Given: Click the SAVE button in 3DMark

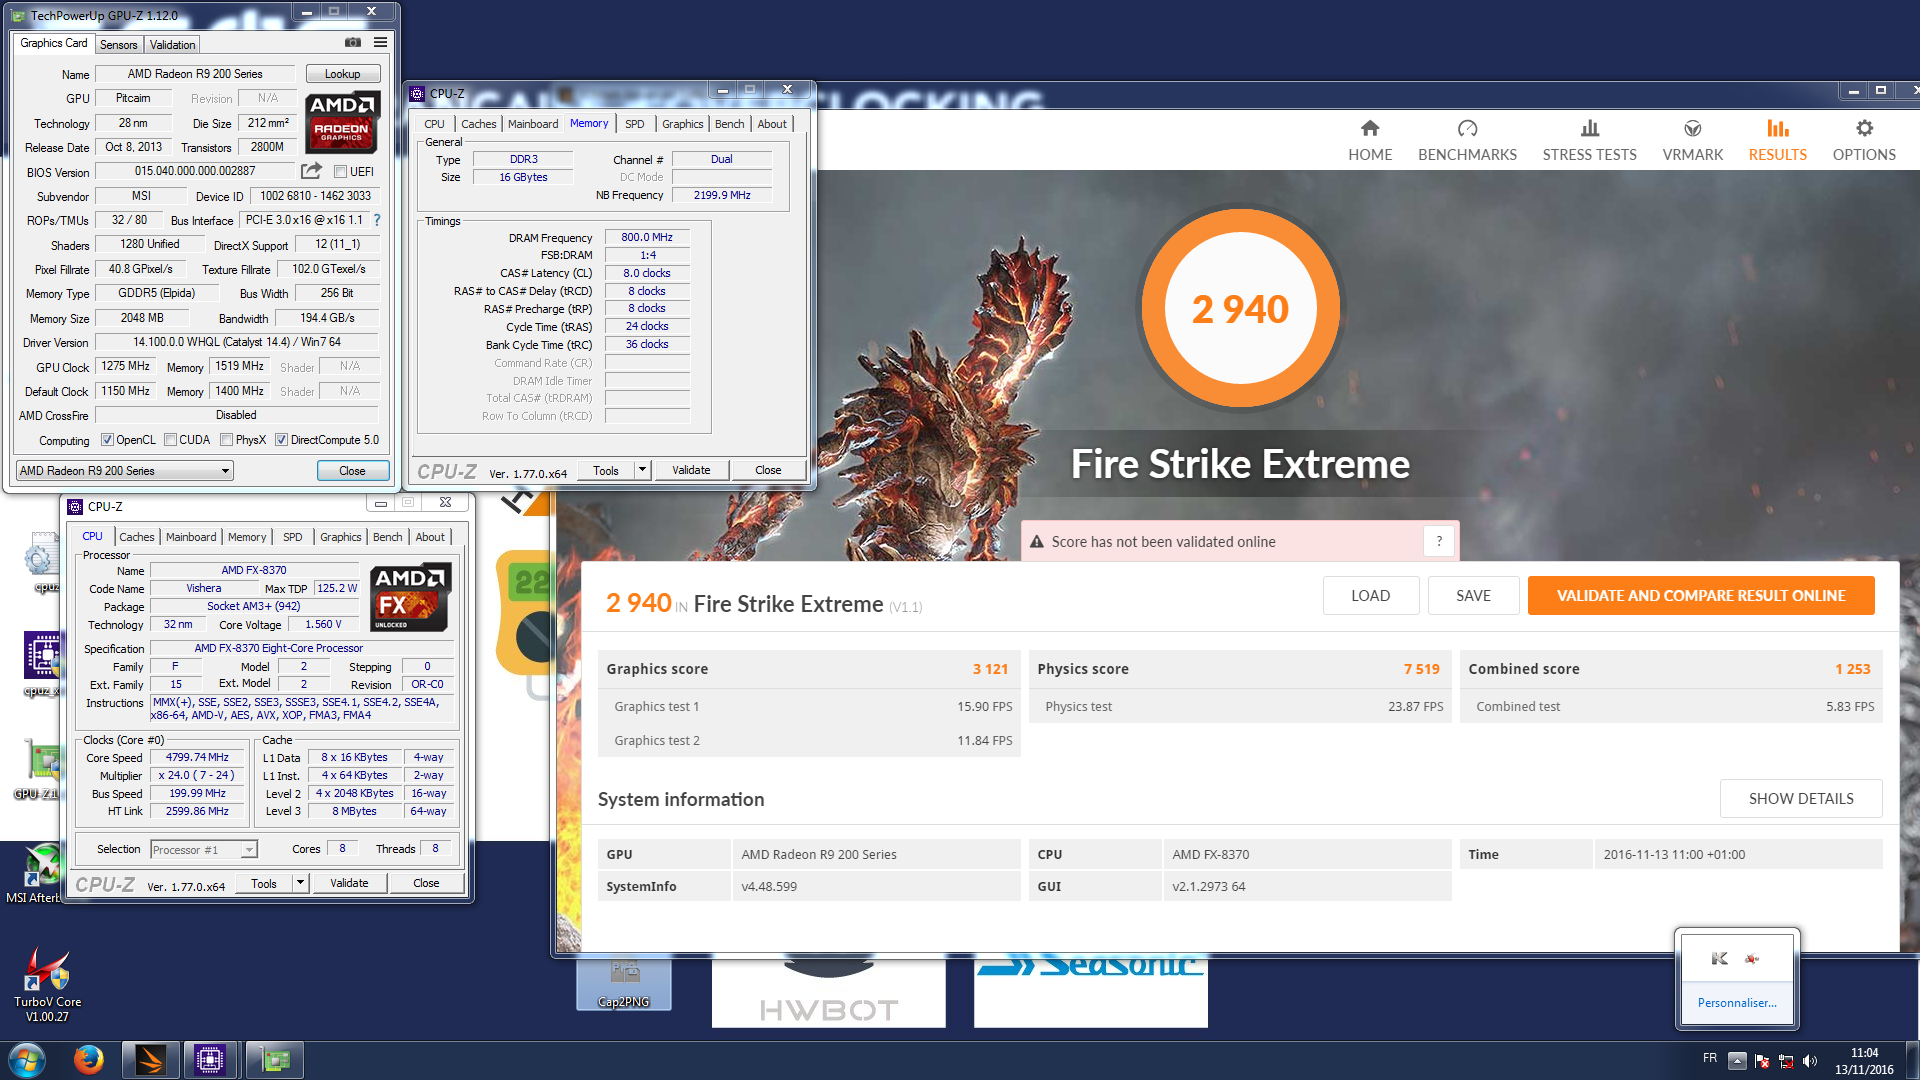Looking at the screenshot, I should [x=1473, y=595].
